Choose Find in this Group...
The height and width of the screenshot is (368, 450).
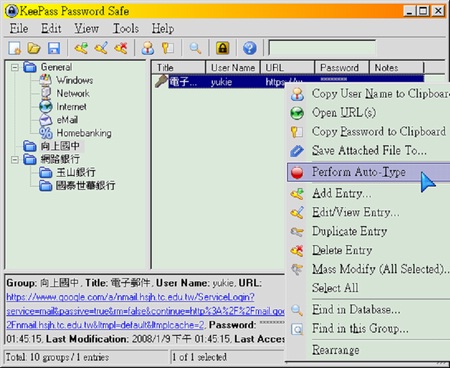coord(368,329)
